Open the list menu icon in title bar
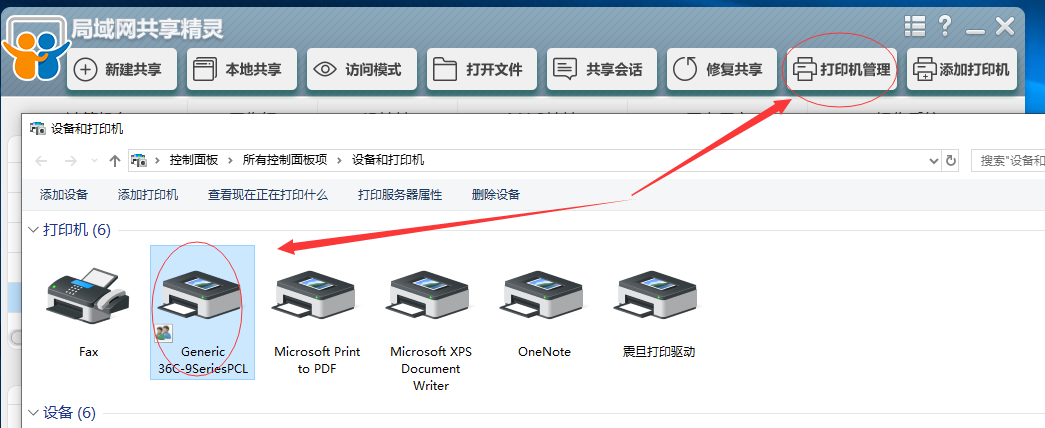1045x428 pixels. pos(915,27)
